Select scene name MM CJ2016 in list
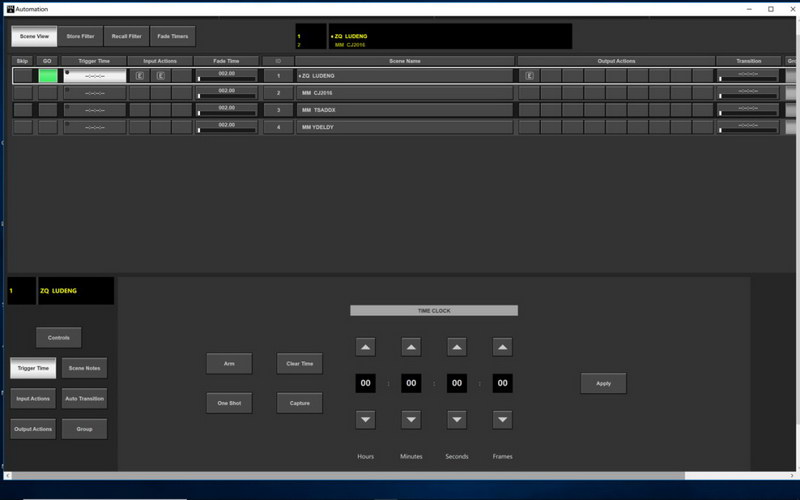800x500 pixels. click(x=405, y=93)
